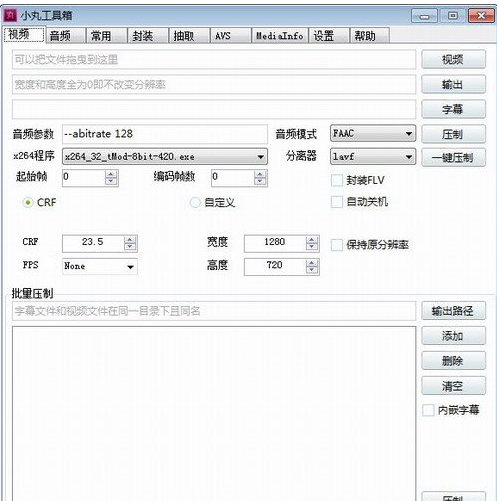497x501 pixels.
Task: Click the 音频参数 abitrate input field
Action: pyautogui.click(x=165, y=134)
